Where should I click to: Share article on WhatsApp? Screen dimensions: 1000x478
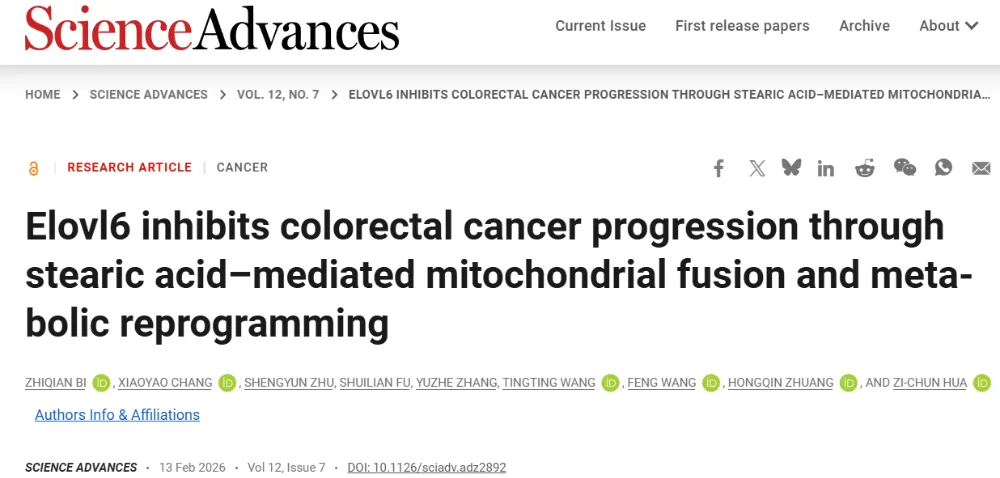coord(943,168)
